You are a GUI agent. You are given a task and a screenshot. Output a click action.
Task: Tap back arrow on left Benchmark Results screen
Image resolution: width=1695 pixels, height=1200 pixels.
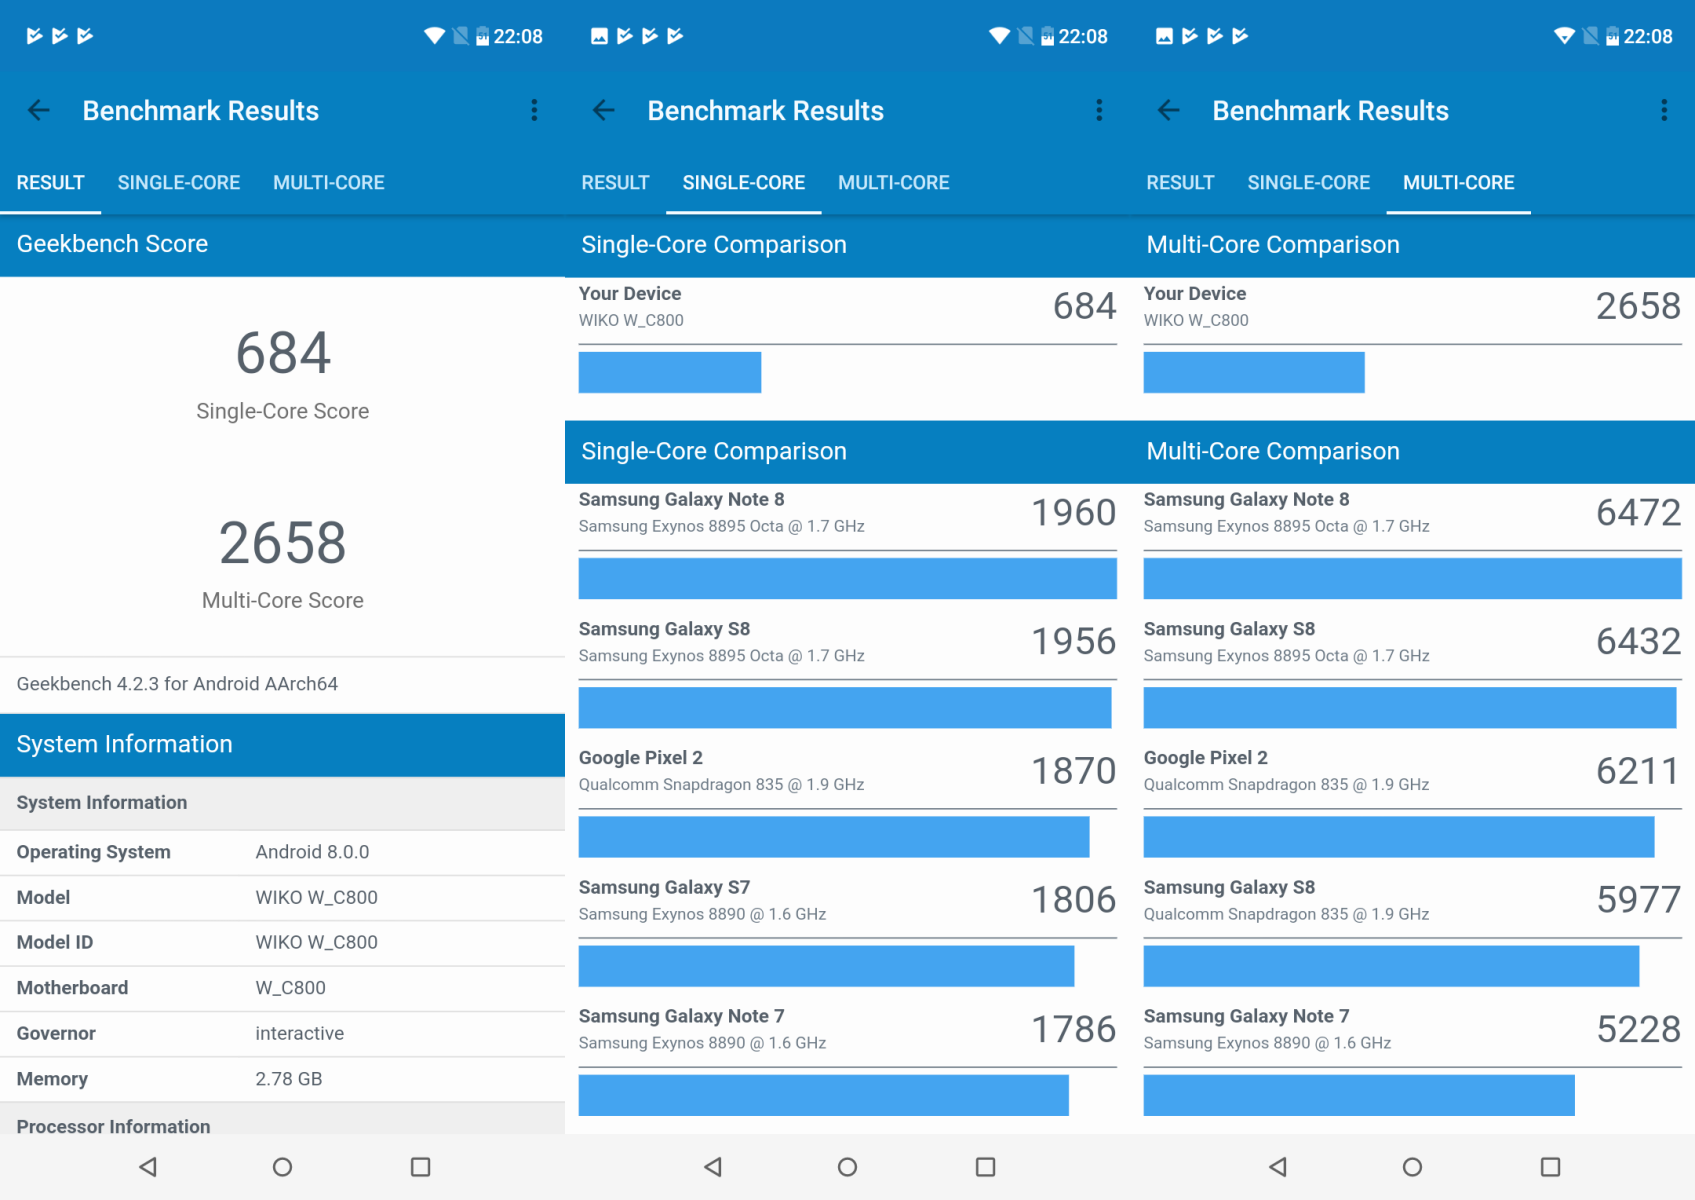38,110
